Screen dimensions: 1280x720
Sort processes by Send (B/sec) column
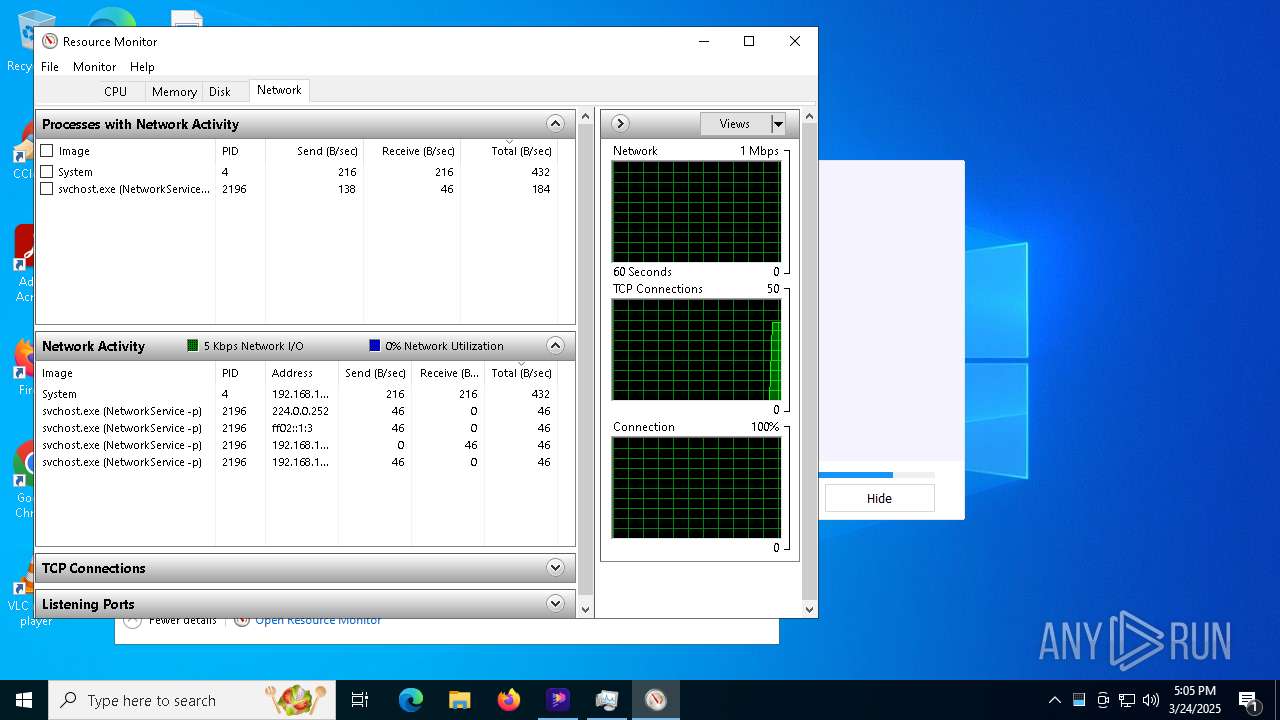[x=314, y=151]
